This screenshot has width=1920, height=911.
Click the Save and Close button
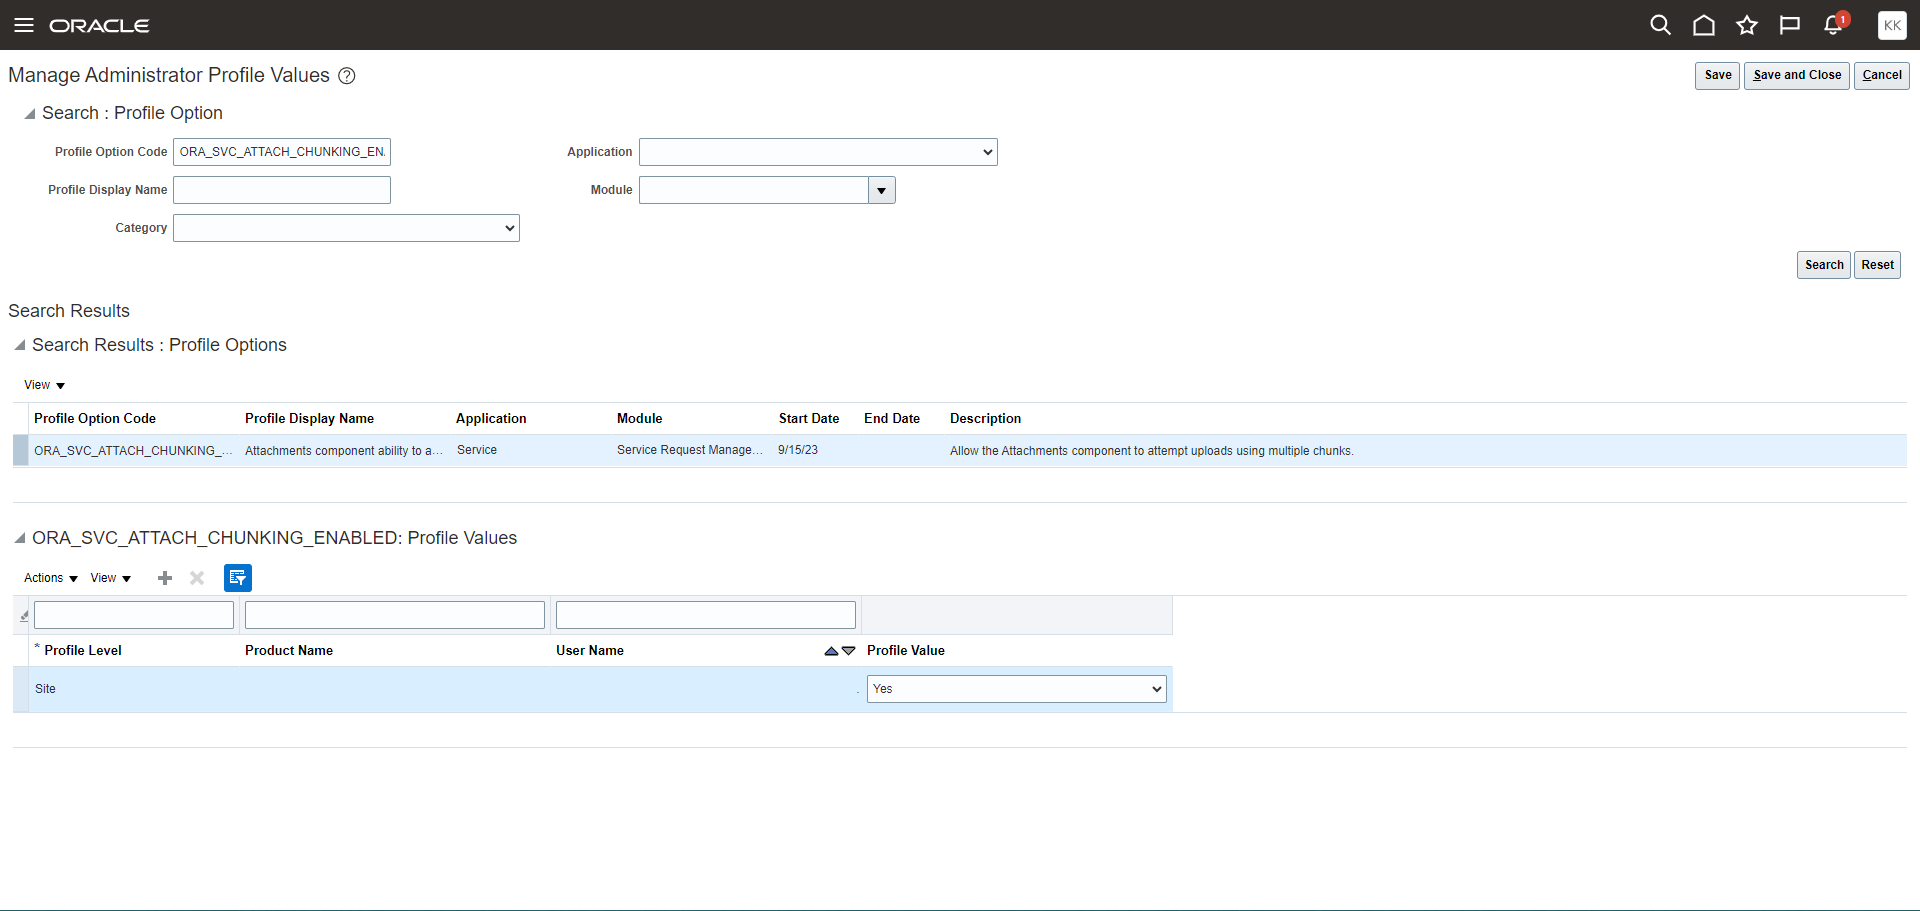click(x=1795, y=75)
